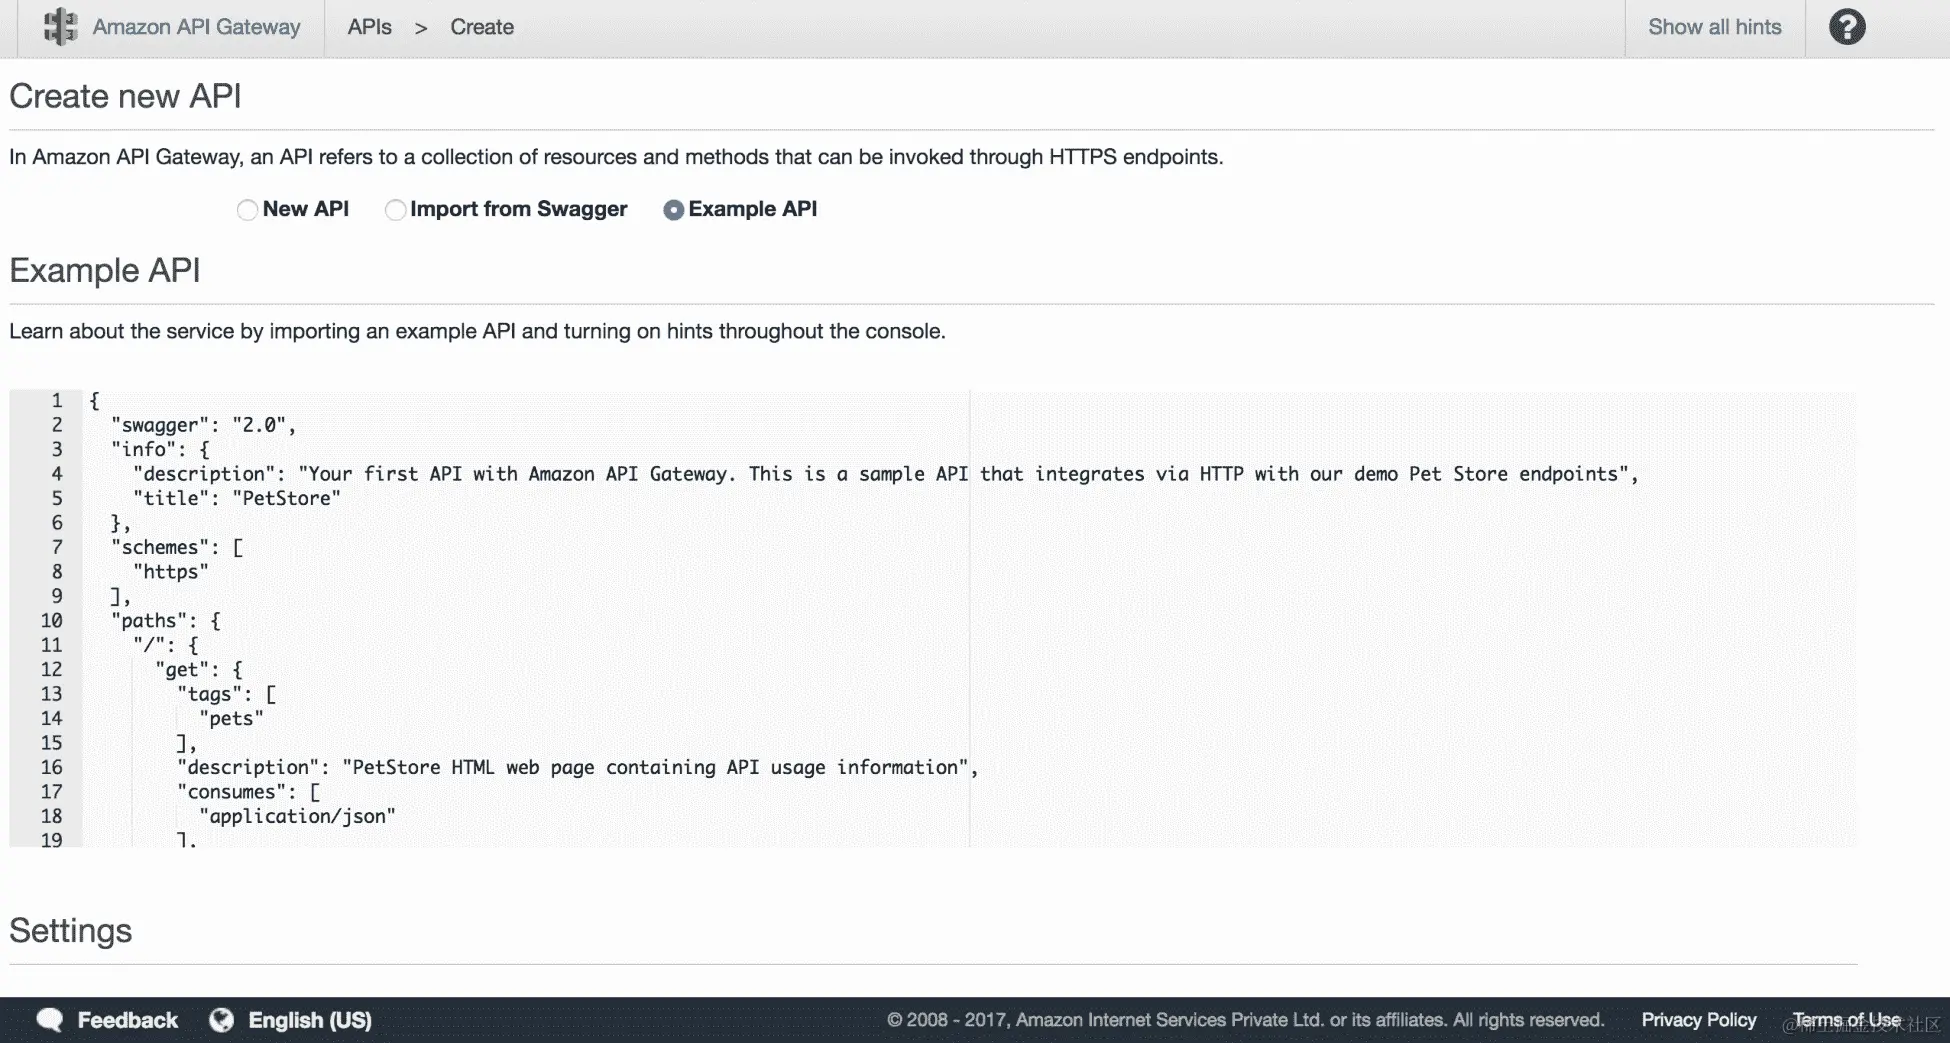The height and width of the screenshot is (1043, 1950).
Task: Click line number 10 in the gutter
Action: (x=51, y=621)
